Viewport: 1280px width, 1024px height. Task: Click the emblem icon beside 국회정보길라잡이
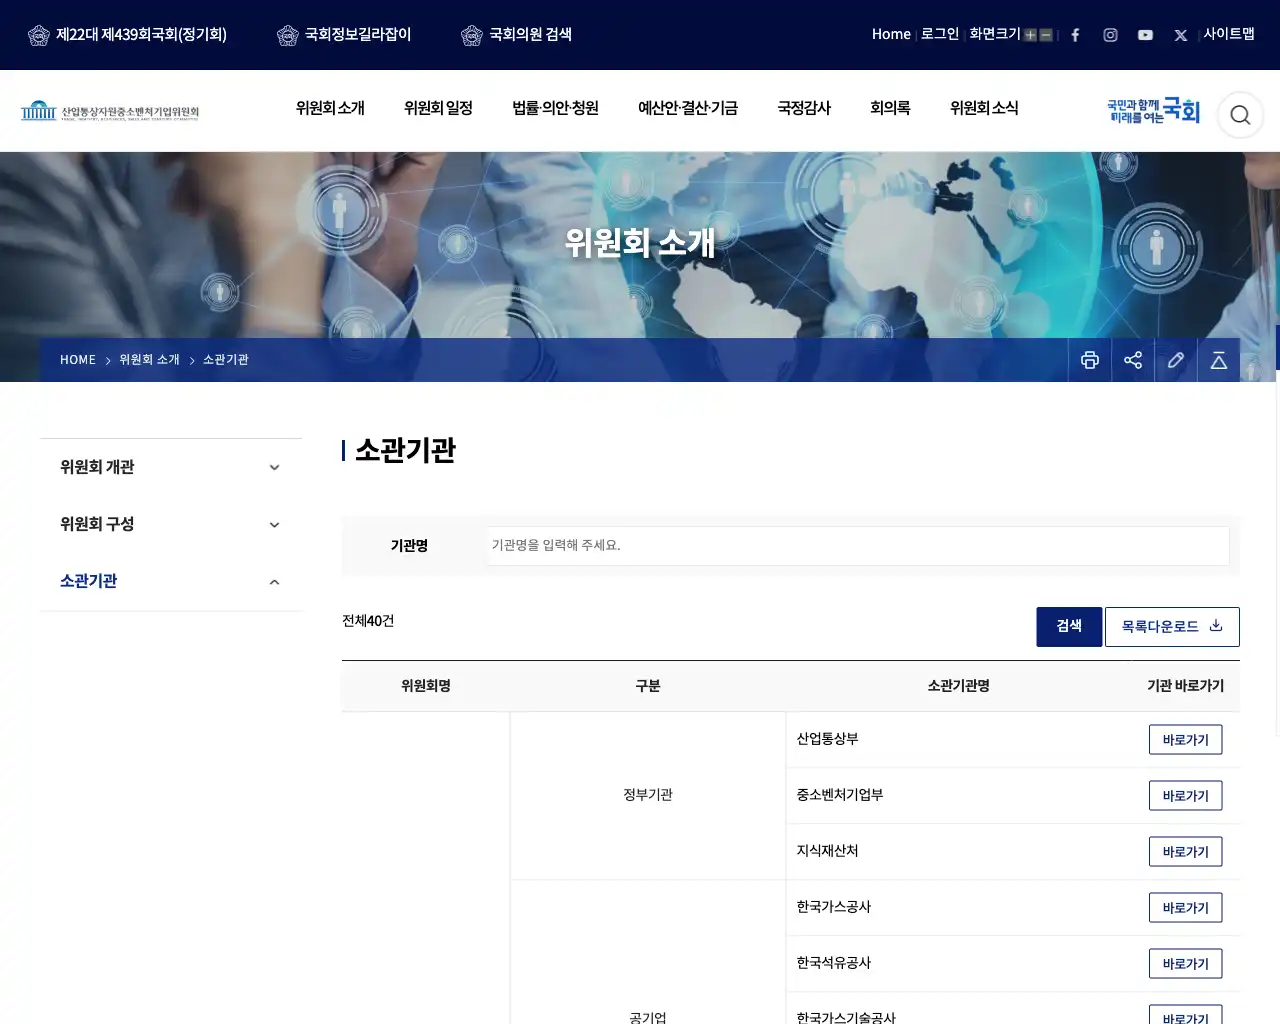[x=288, y=36]
